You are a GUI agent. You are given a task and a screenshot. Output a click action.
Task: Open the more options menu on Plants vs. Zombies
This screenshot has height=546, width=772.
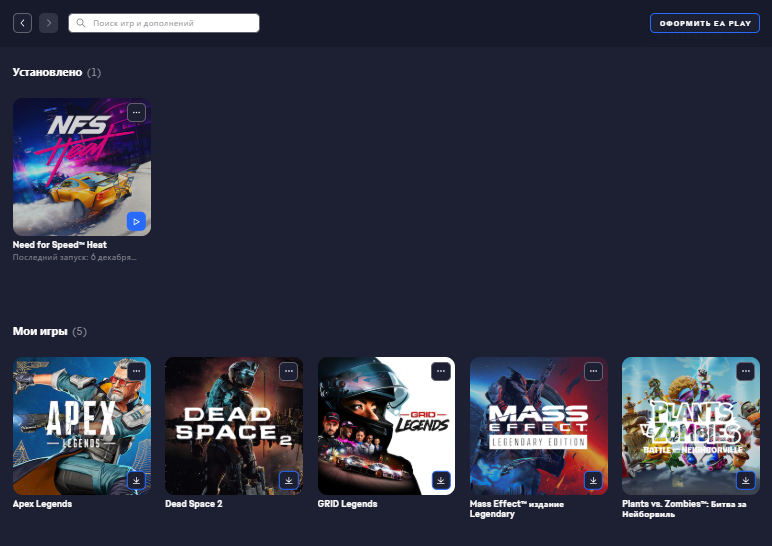(x=745, y=371)
